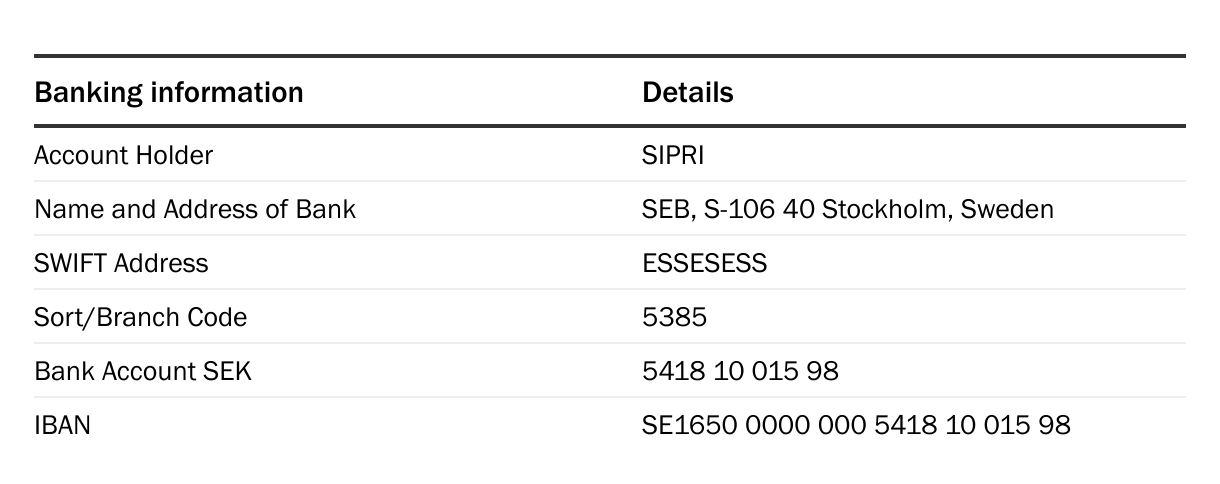Select the IBAN label
Viewport: 1220px width, 484px height.
pyautogui.click(x=62, y=425)
